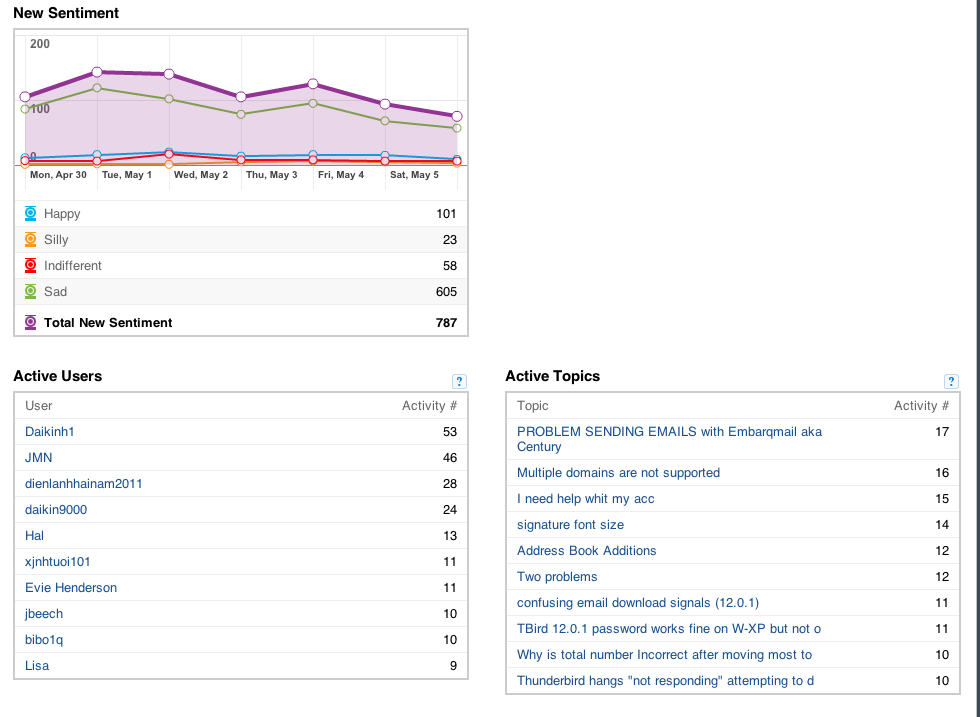Open Evie Henderson user link

(71, 588)
